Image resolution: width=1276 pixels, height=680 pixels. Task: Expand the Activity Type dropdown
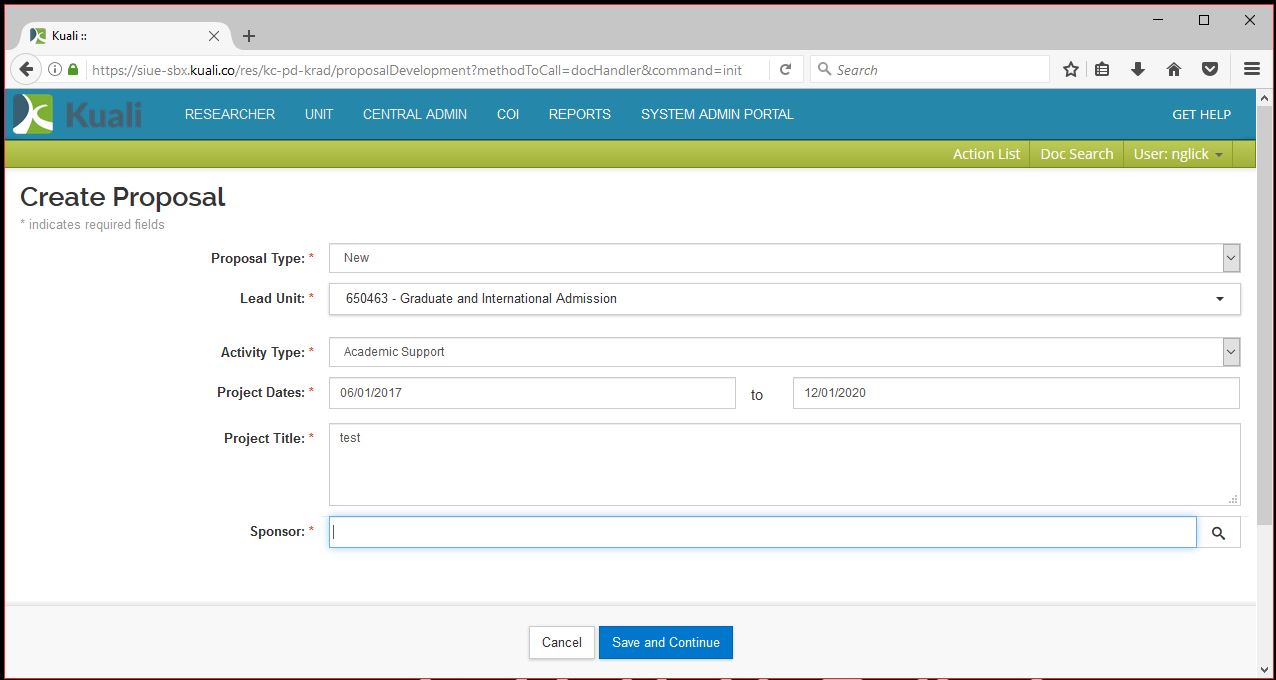click(1231, 352)
